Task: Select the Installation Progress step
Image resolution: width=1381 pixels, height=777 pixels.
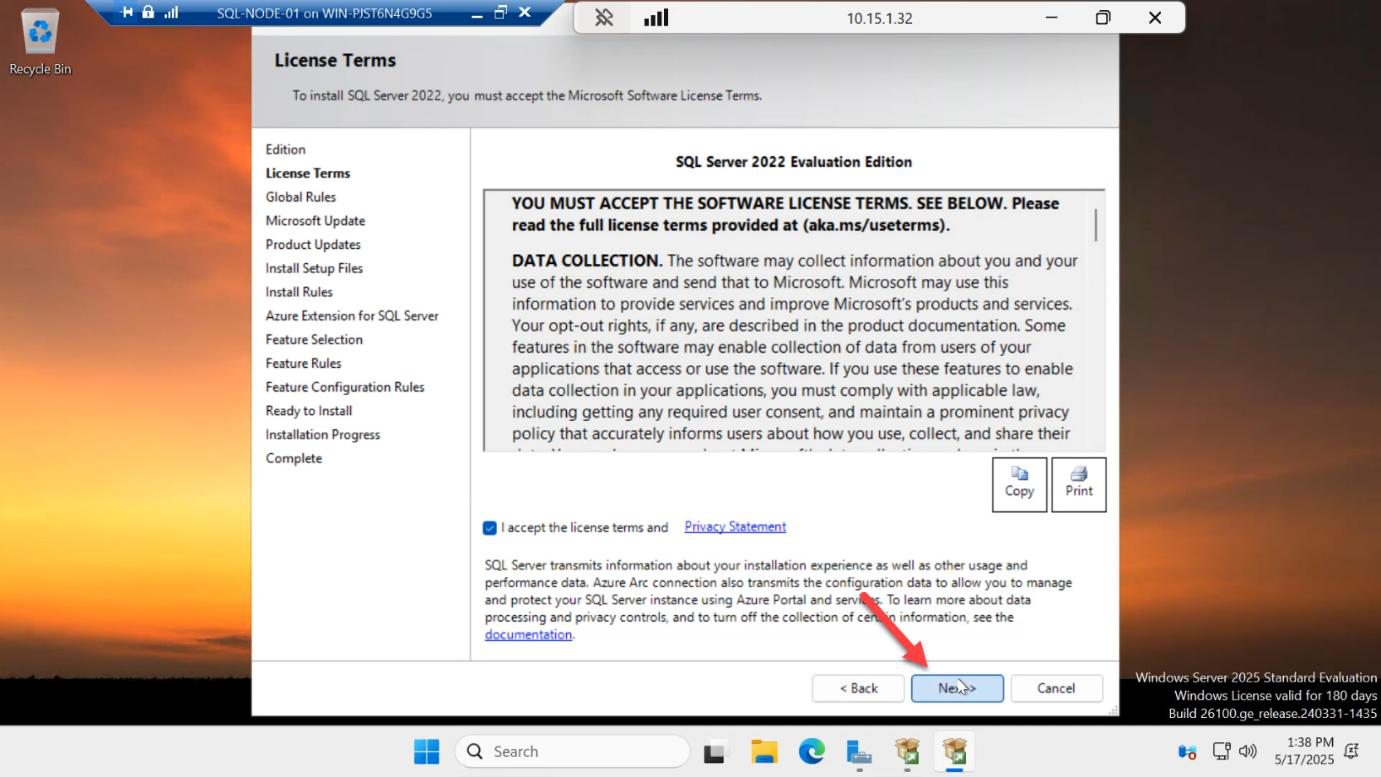Action: [323, 435]
